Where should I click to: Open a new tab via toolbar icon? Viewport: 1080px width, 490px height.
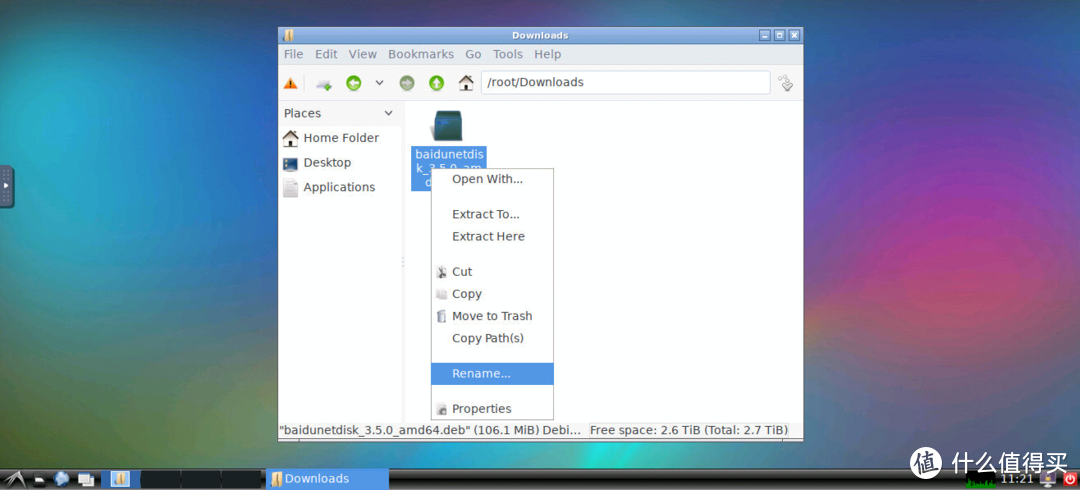[x=324, y=83]
